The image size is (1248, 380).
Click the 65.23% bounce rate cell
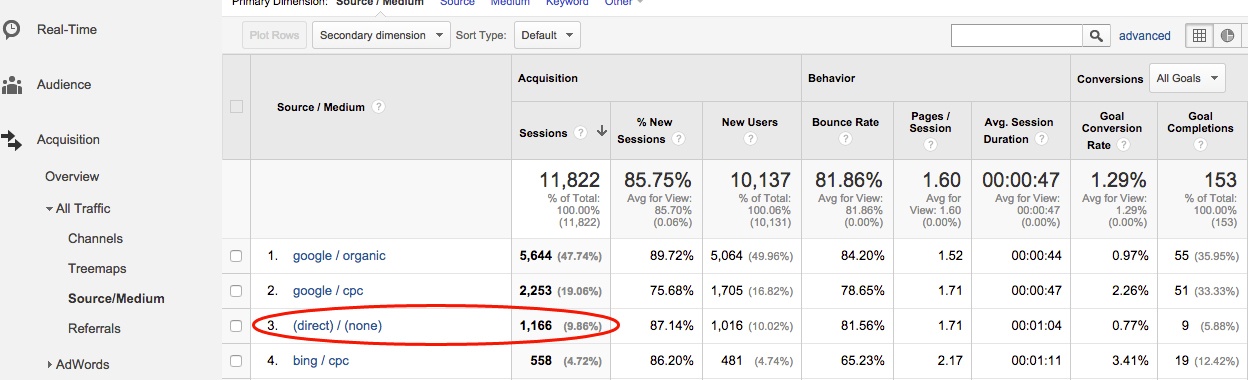[x=862, y=361]
